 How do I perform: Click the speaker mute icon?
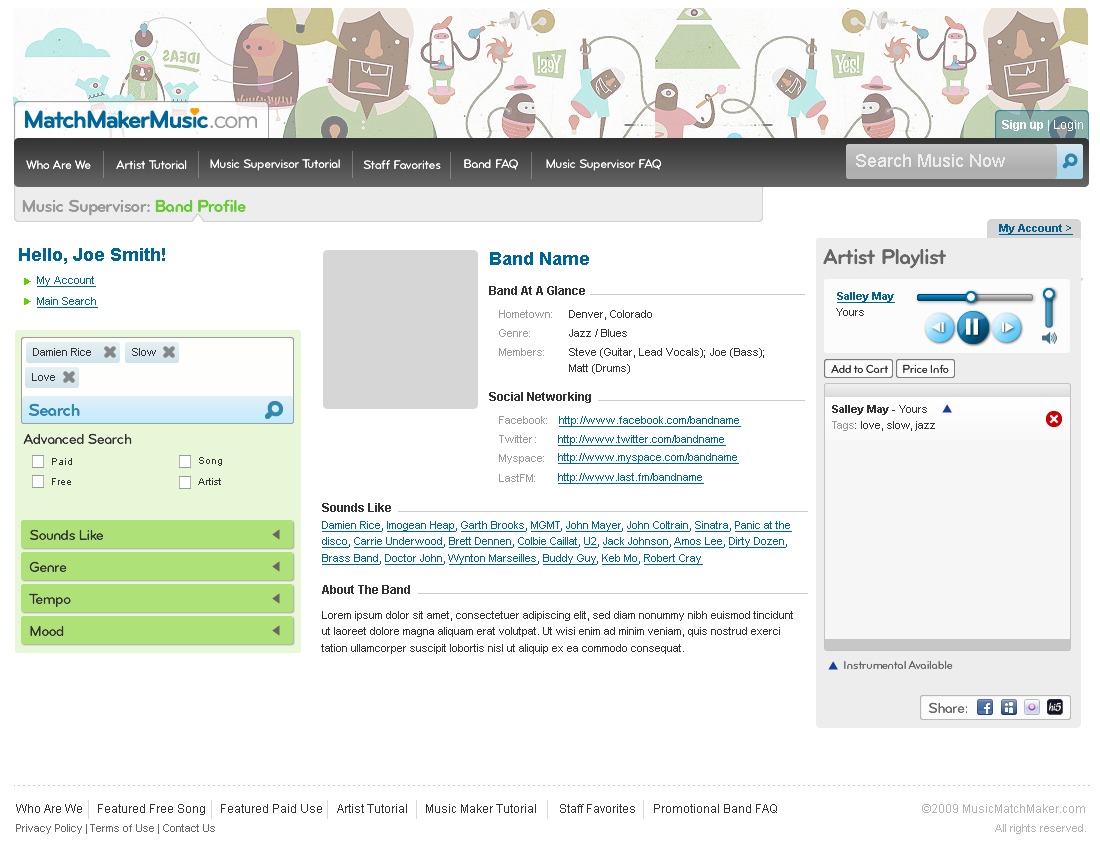click(x=1049, y=338)
